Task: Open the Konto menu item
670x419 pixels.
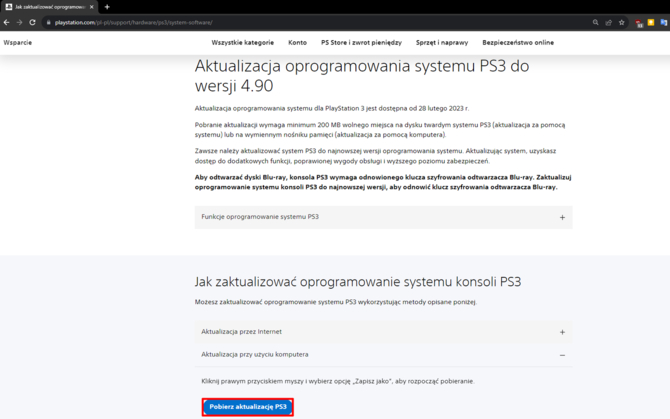Action: [x=297, y=42]
